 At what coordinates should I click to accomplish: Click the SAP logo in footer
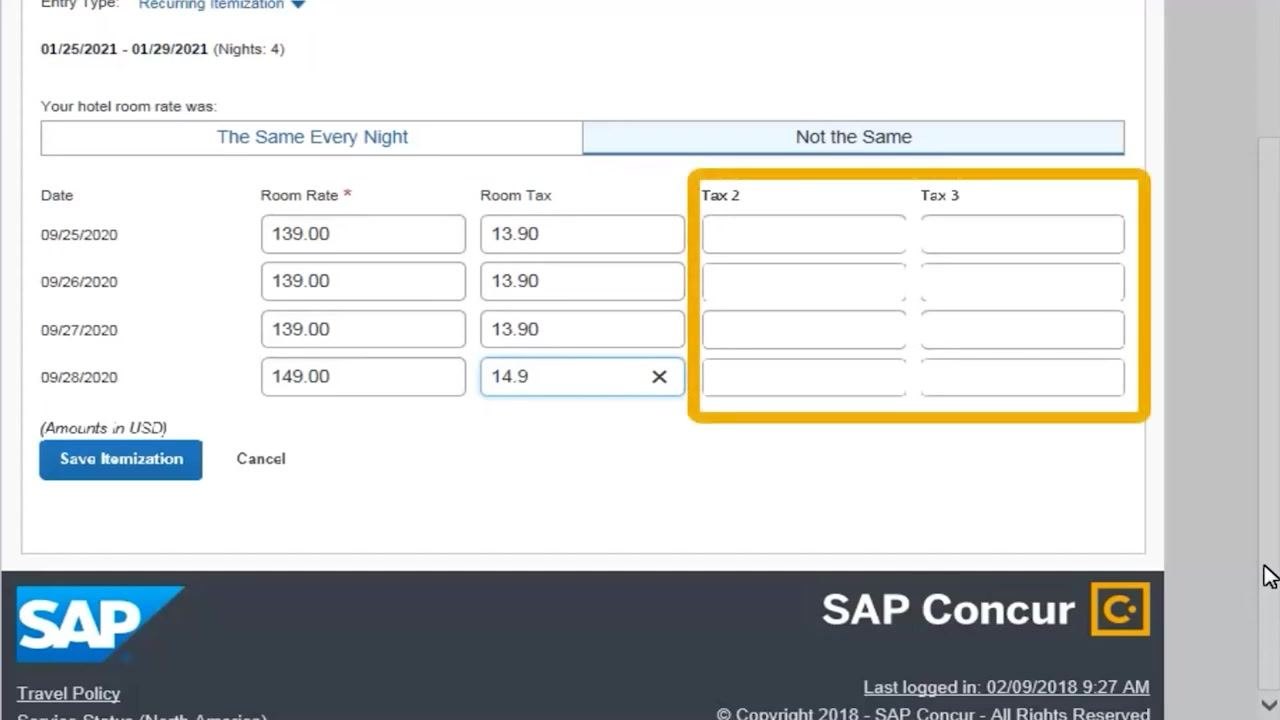point(100,624)
